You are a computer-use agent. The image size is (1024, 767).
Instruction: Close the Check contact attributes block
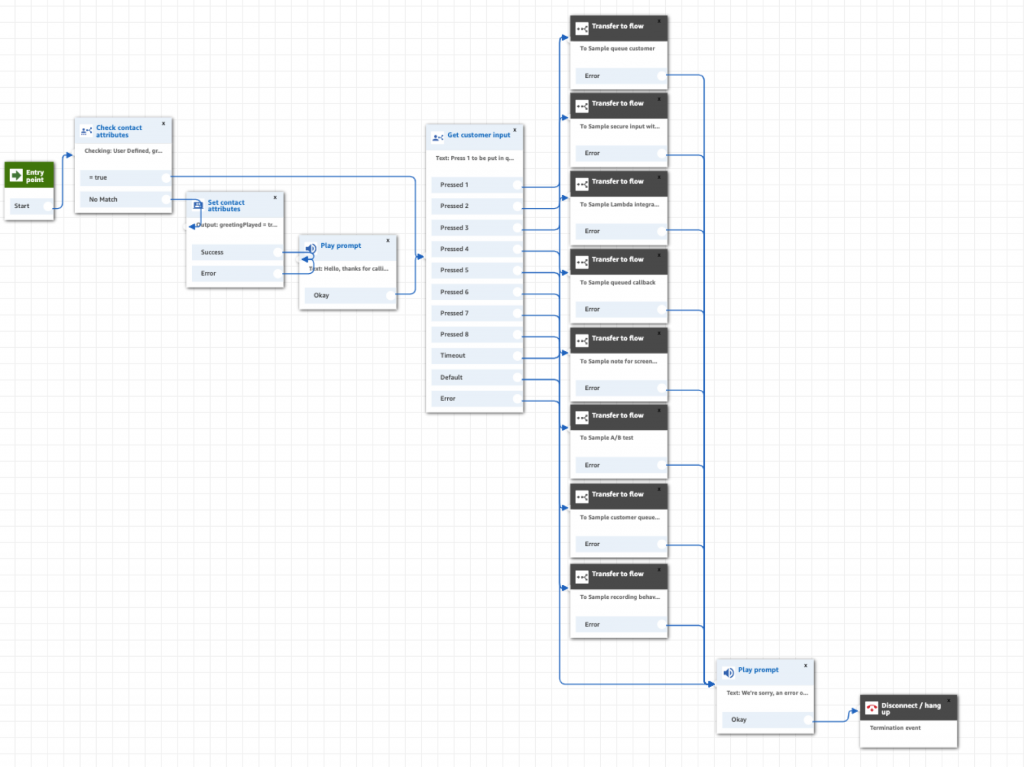pos(164,123)
